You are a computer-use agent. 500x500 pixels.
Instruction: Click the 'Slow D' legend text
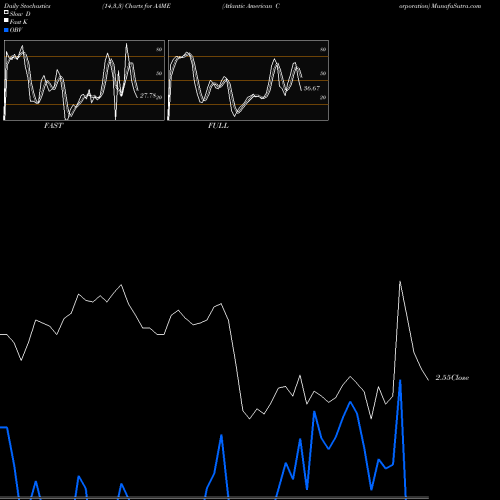tap(20, 14)
